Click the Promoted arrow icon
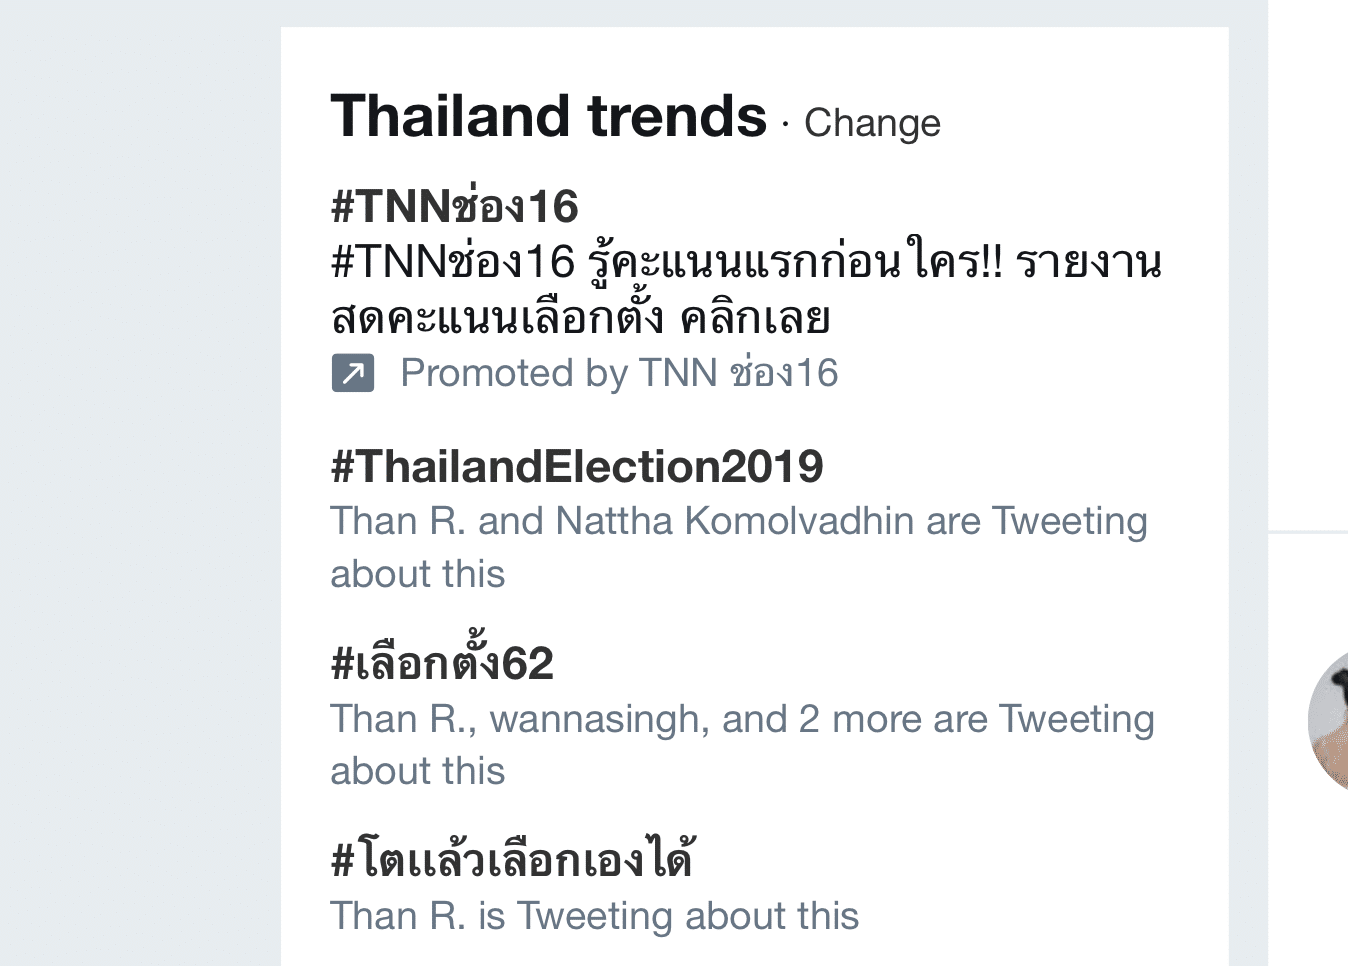This screenshot has width=1348, height=966. [353, 373]
